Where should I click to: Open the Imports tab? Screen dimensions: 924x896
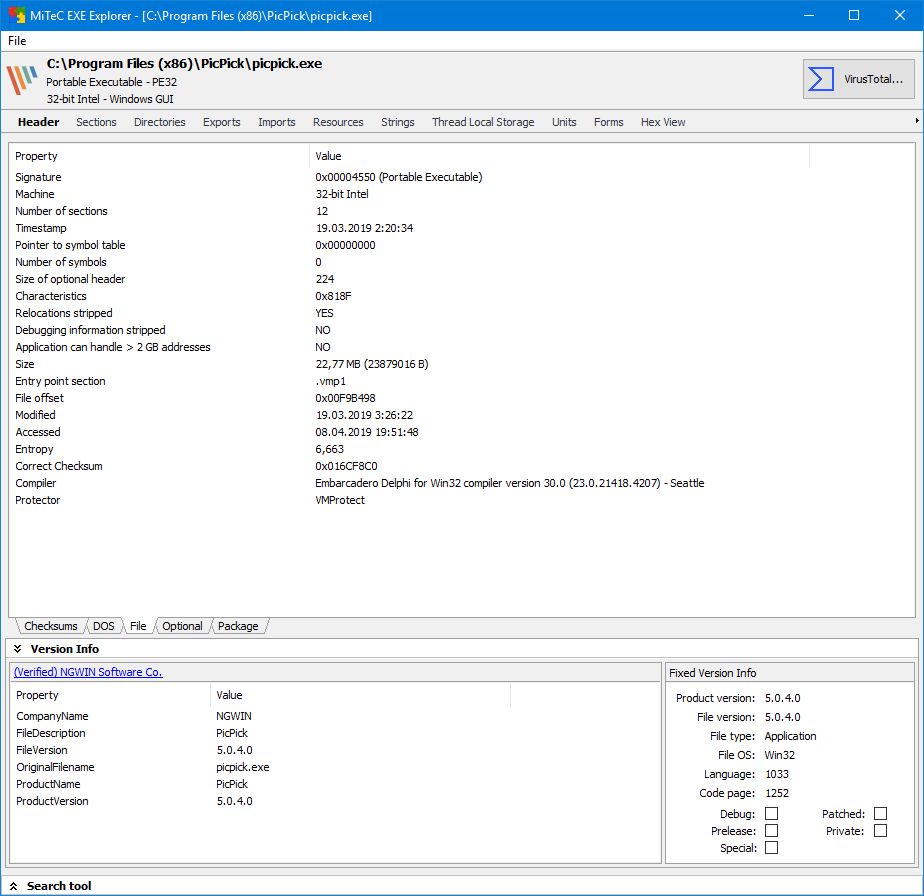276,122
